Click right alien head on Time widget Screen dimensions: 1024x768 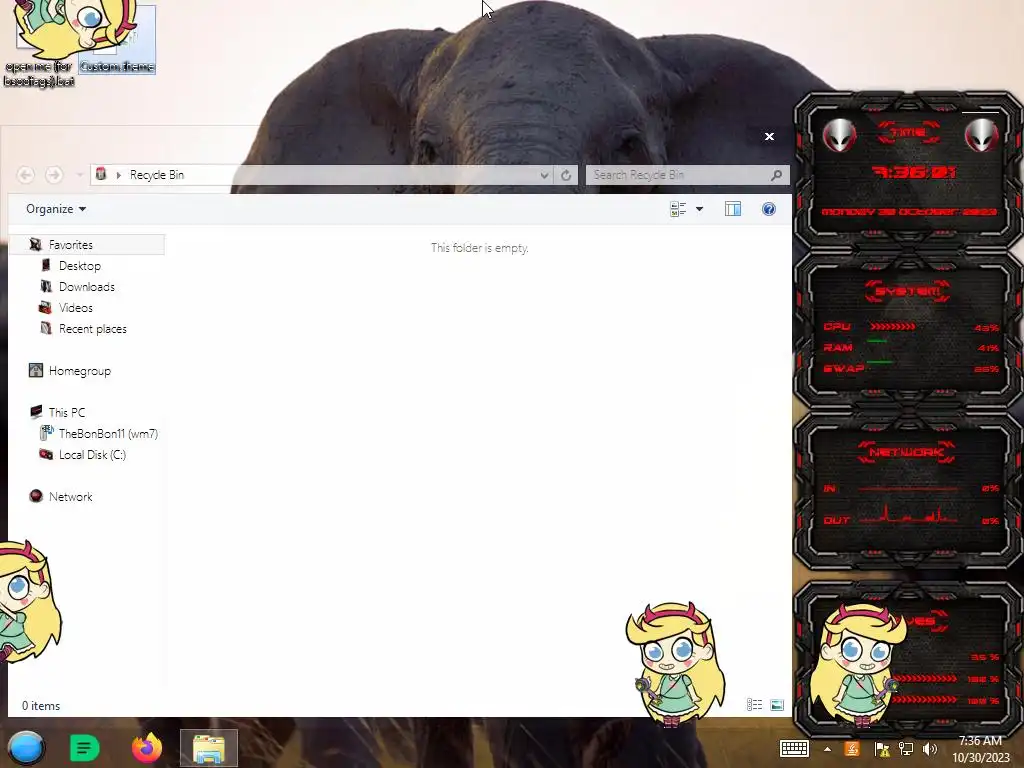[x=981, y=136]
